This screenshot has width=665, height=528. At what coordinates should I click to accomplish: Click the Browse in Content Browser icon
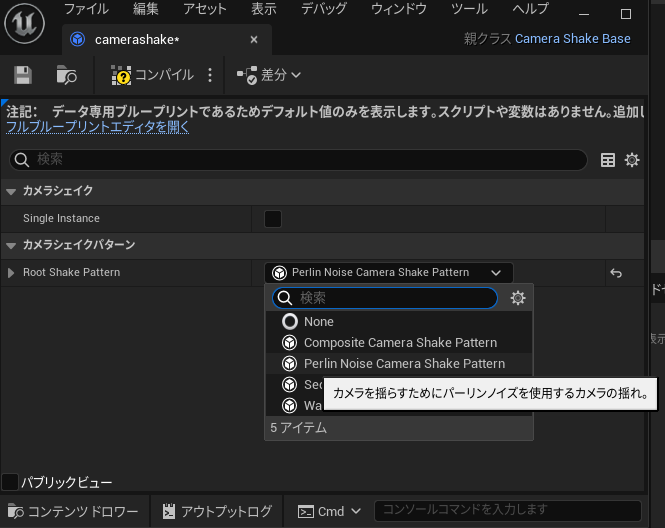coord(67,75)
